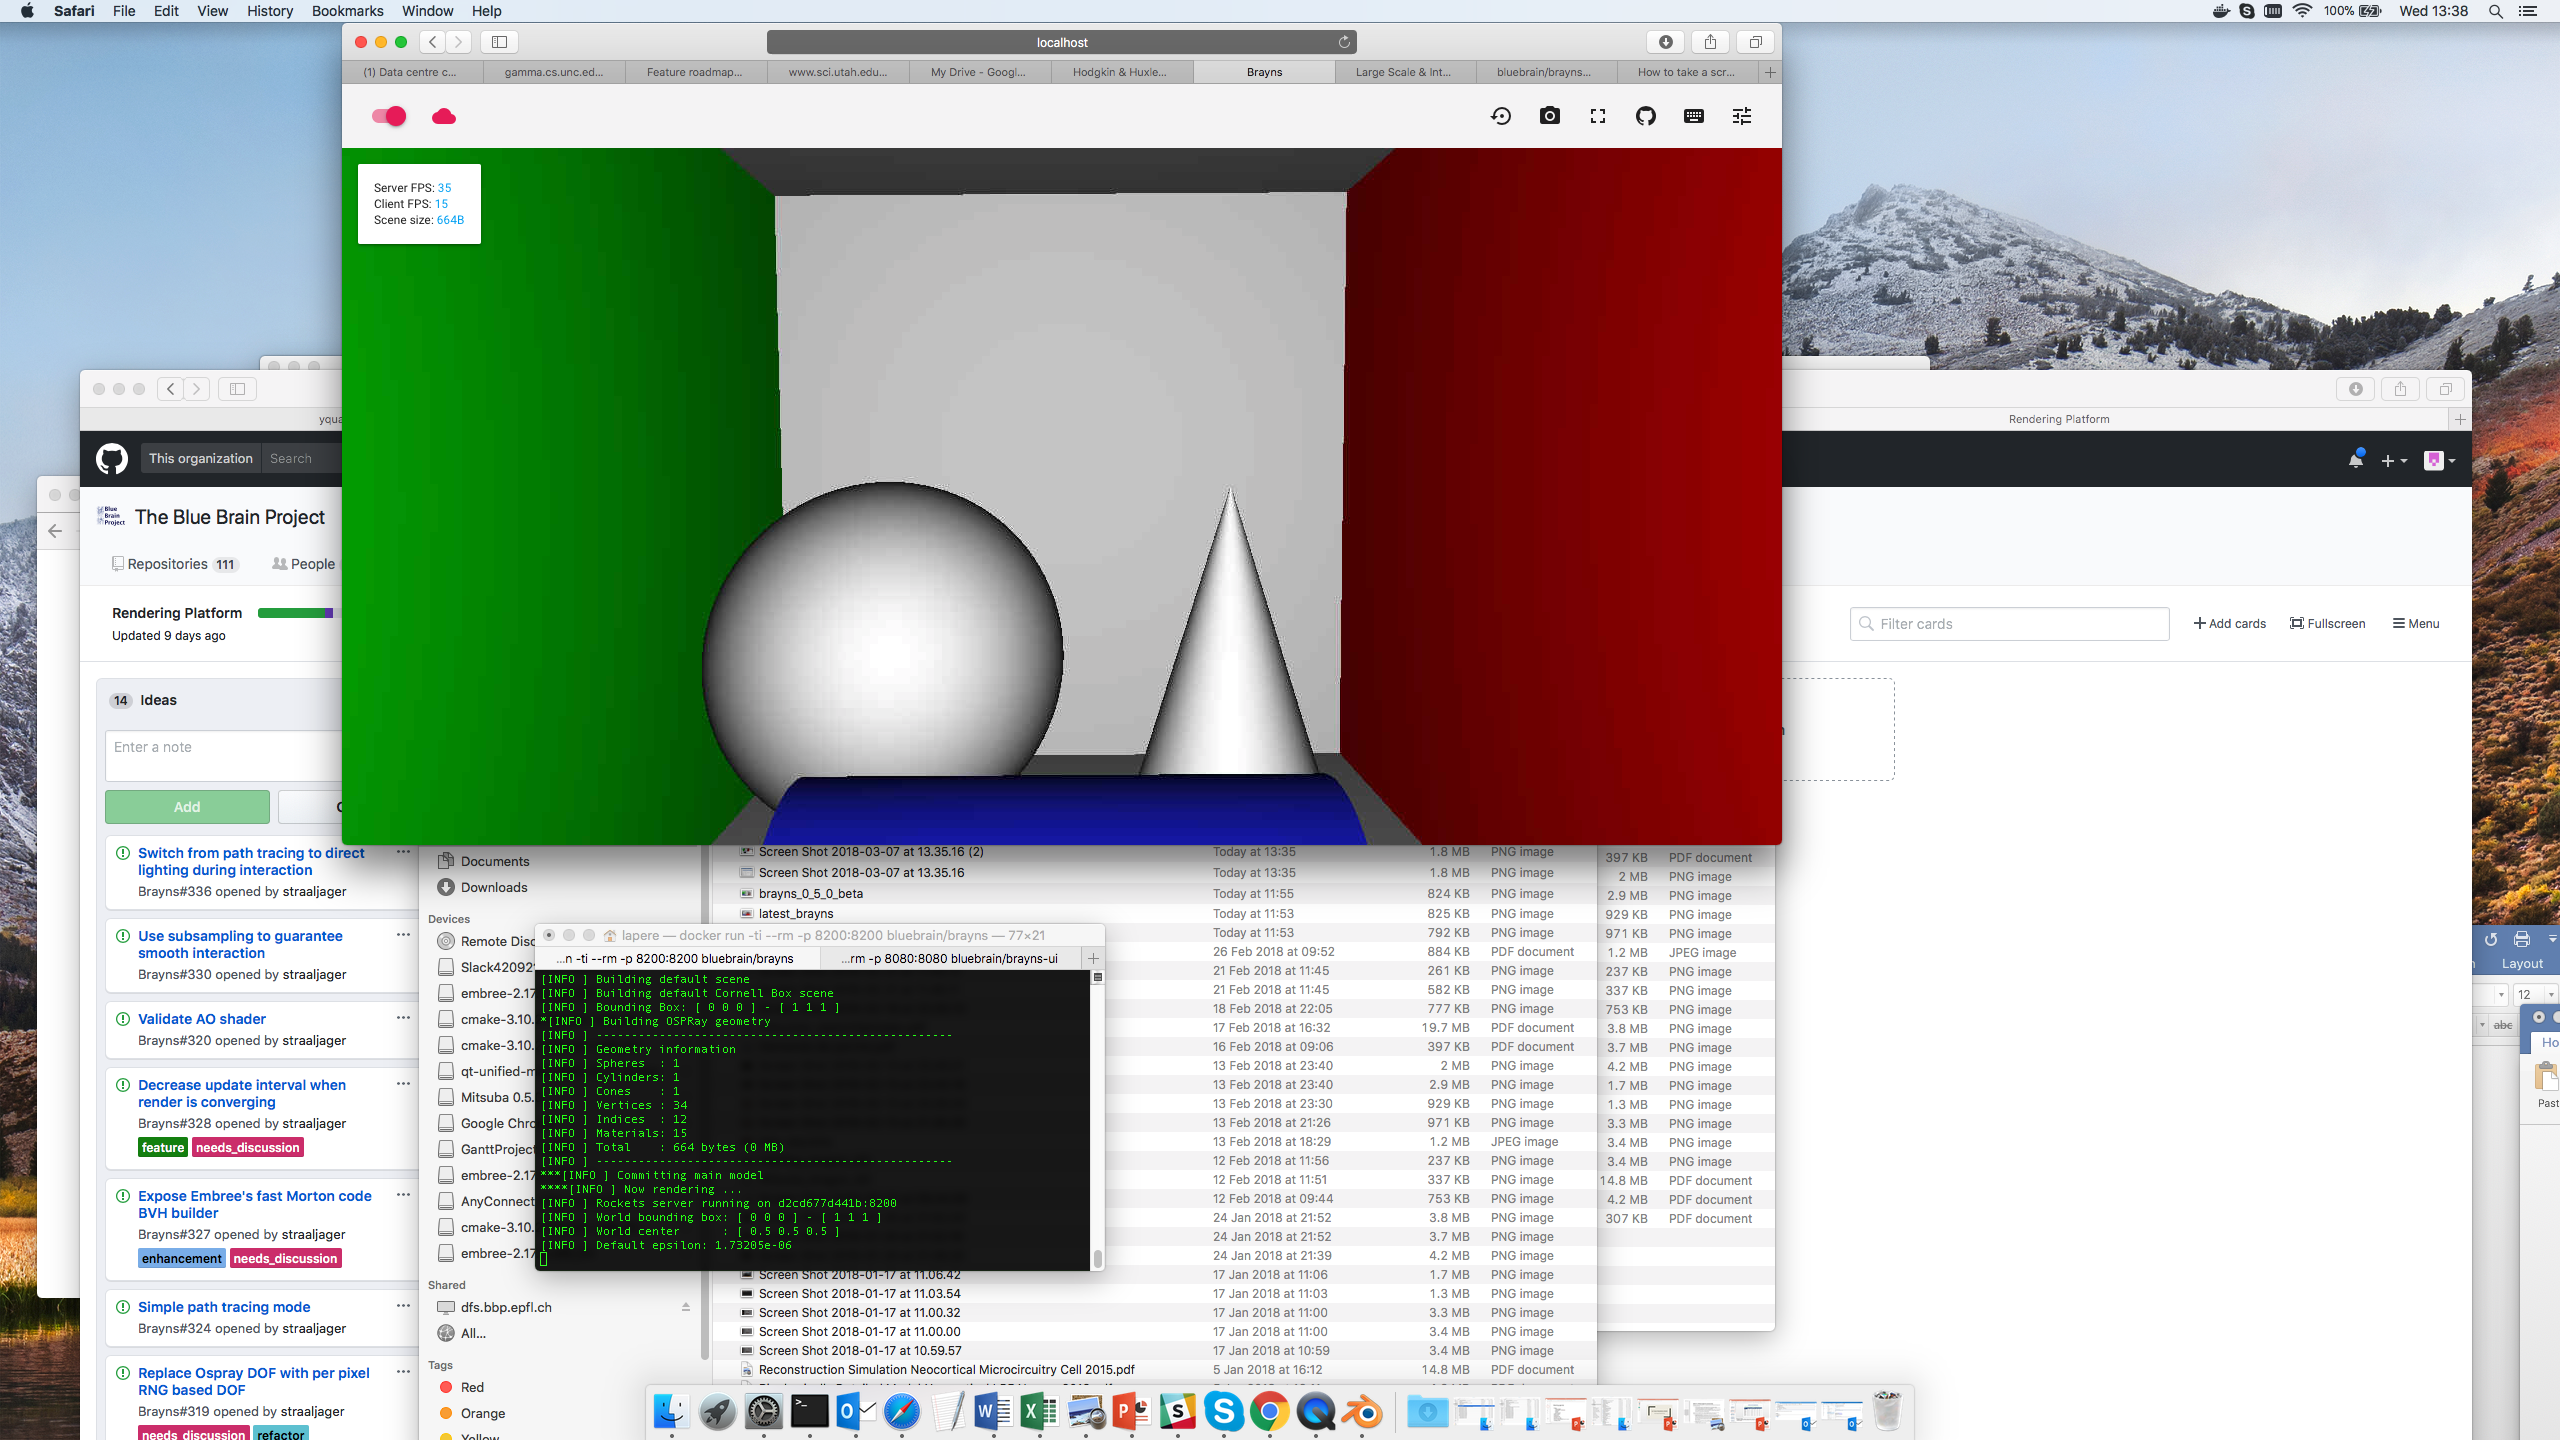
Task: Toggle the sidebar in front Safari window
Action: [x=499, y=42]
